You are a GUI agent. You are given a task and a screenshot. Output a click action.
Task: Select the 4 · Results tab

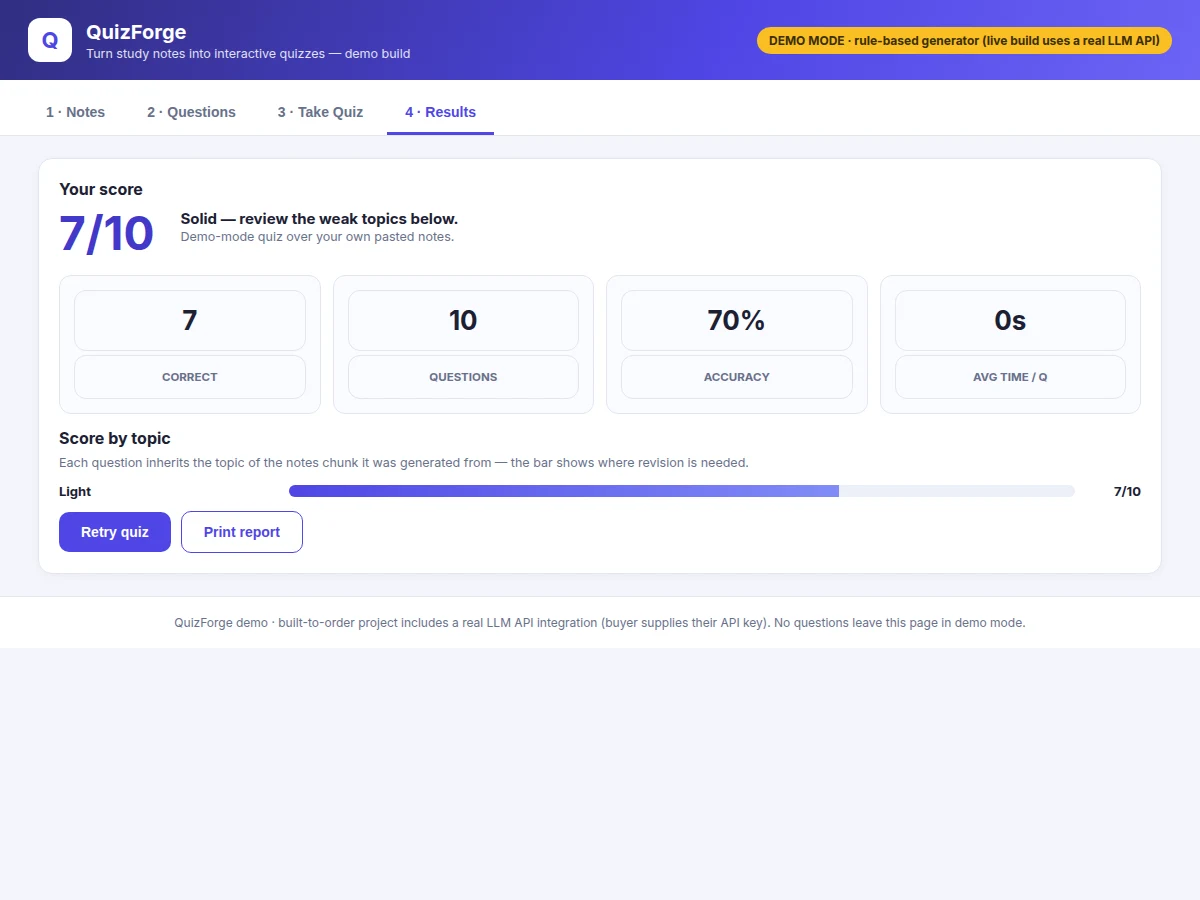point(440,112)
